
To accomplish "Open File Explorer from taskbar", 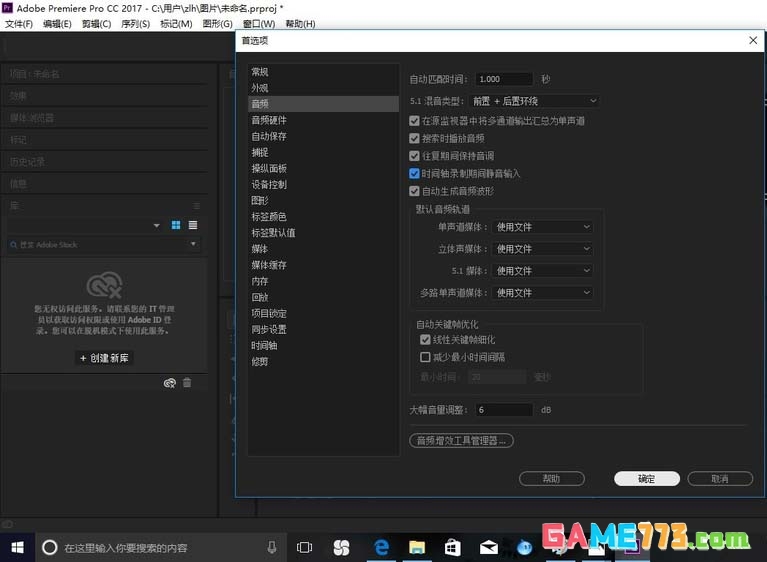I will (x=417, y=547).
